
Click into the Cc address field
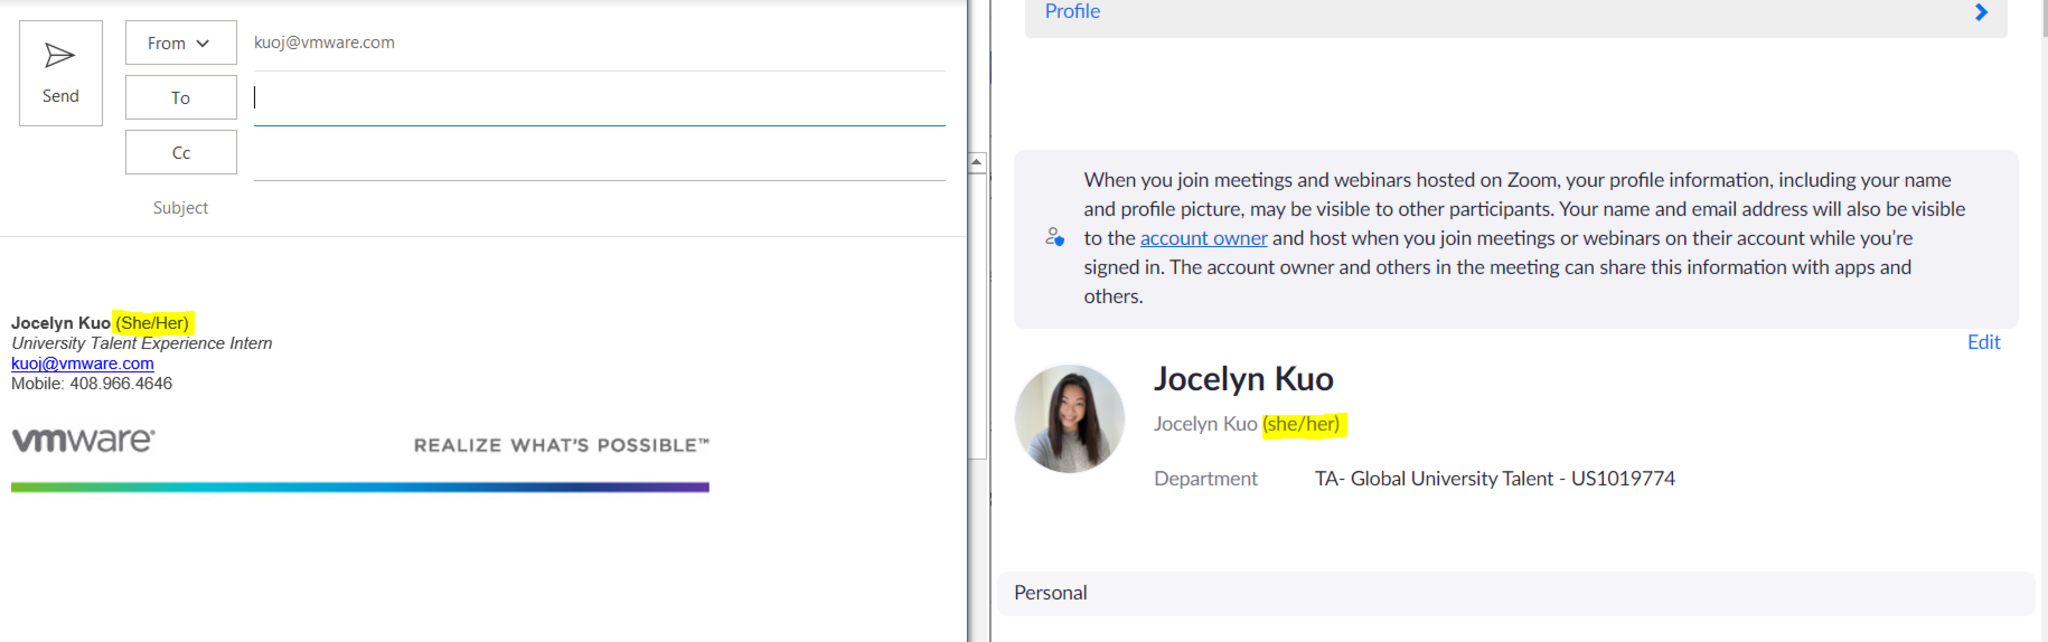598,153
